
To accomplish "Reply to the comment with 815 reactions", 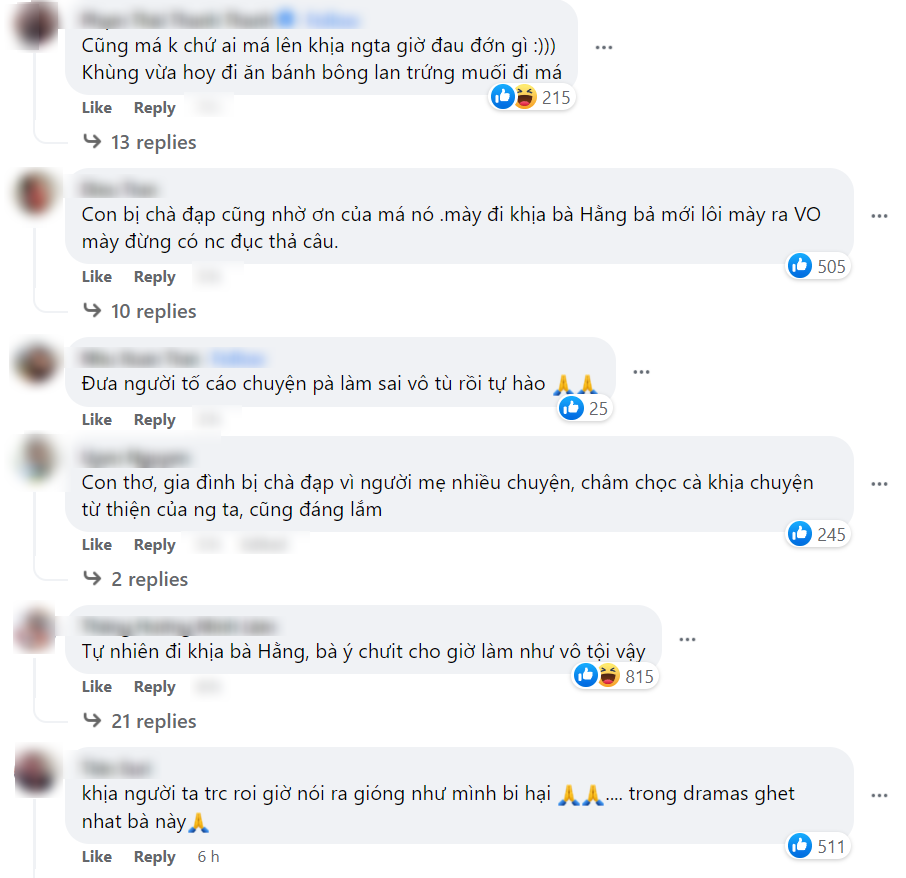I will 155,687.
